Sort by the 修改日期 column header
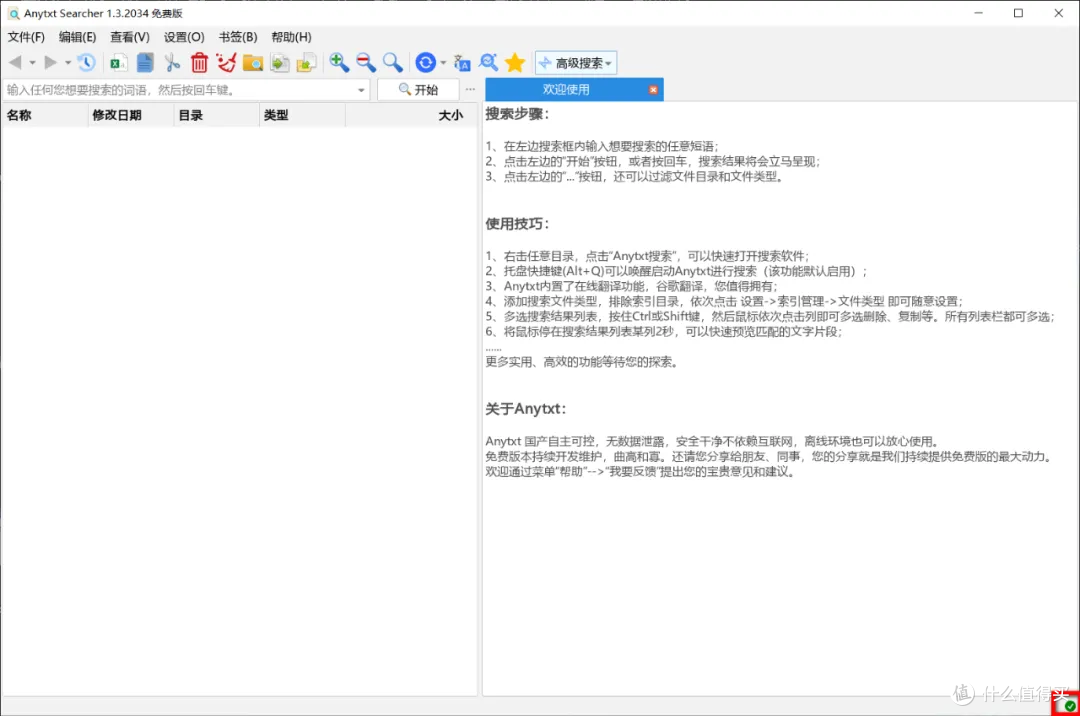The height and width of the screenshot is (716, 1080). coord(131,115)
